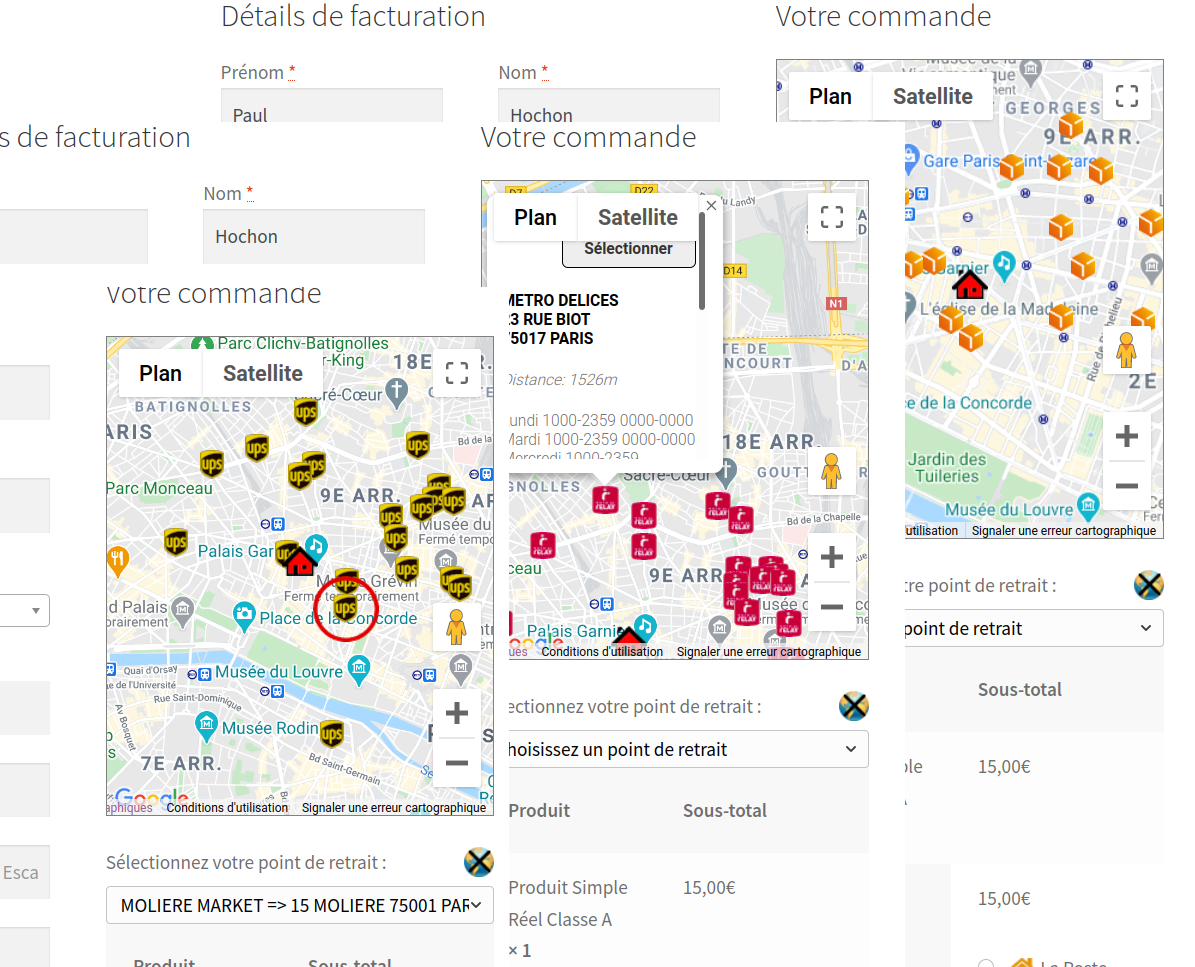Switch the red relay map to Satellite view

(638, 217)
